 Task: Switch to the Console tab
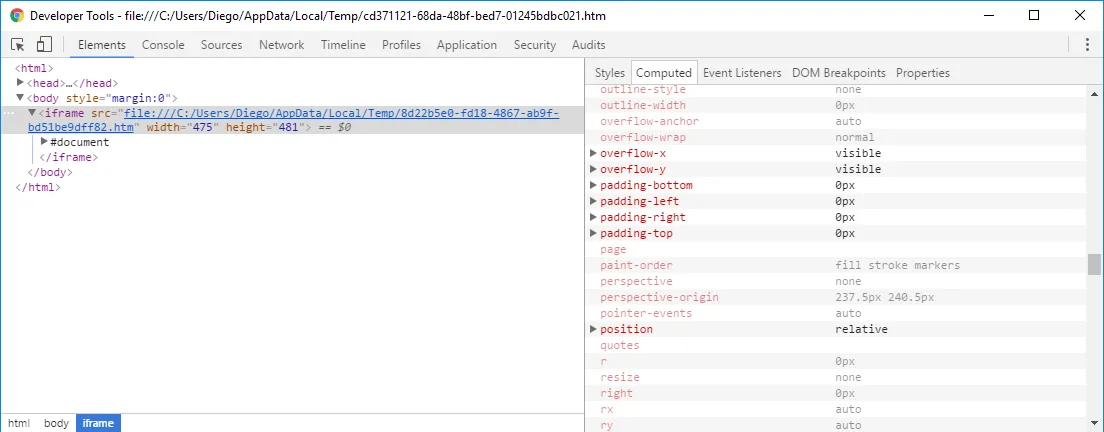(x=163, y=45)
